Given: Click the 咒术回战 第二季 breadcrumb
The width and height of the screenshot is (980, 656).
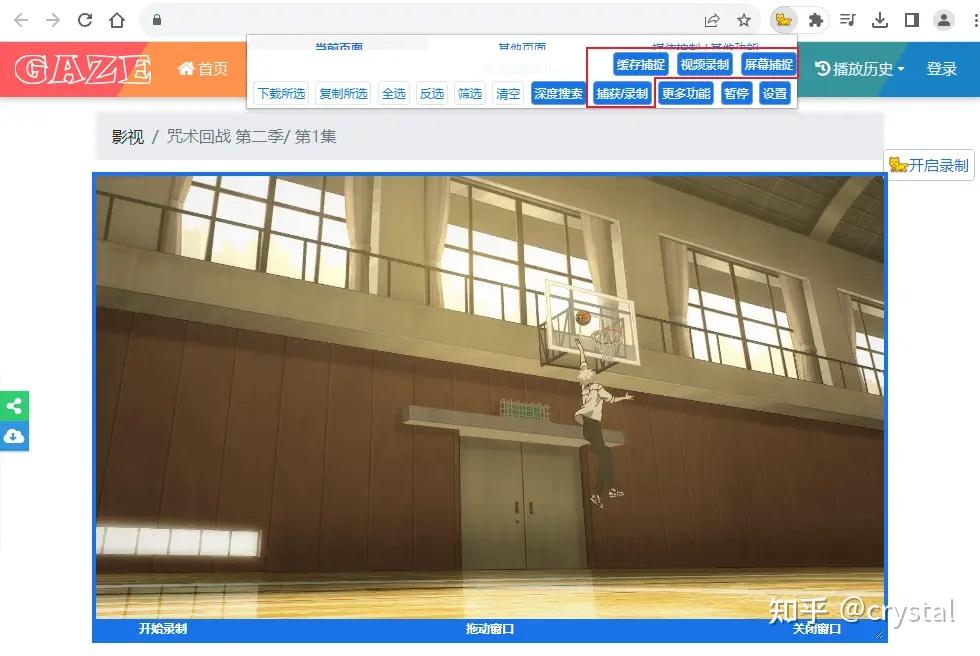Looking at the screenshot, I should [224, 136].
